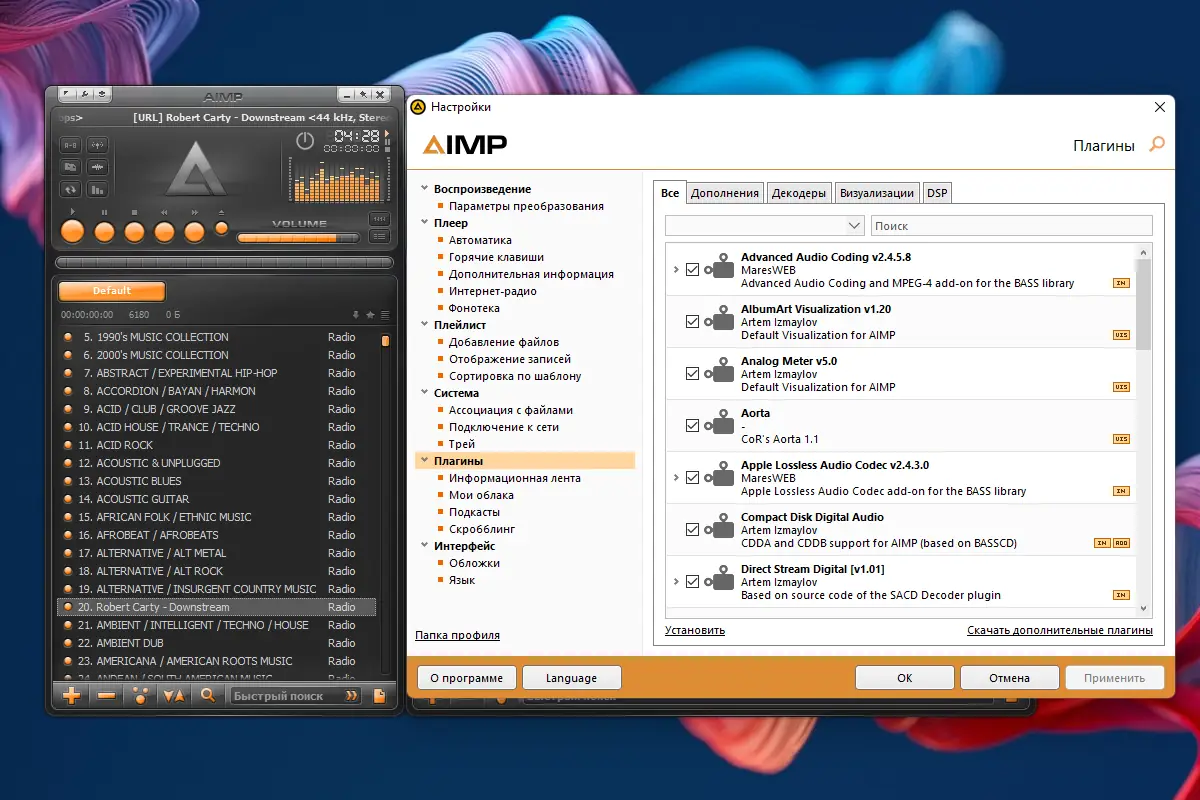Screen dimensions: 1200x800
Task: Open the playlist misc dots icon
Action: tap(140, 696)
